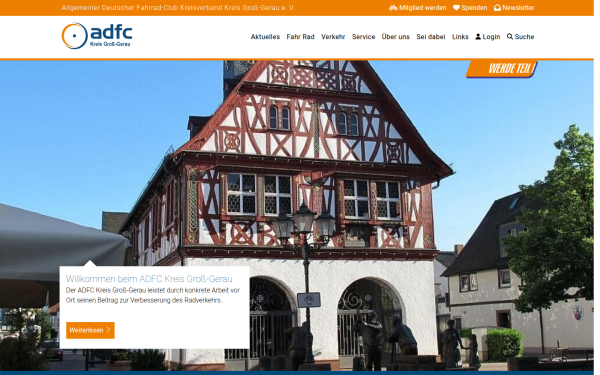Click the magnifier icon beside Suche

510,37
